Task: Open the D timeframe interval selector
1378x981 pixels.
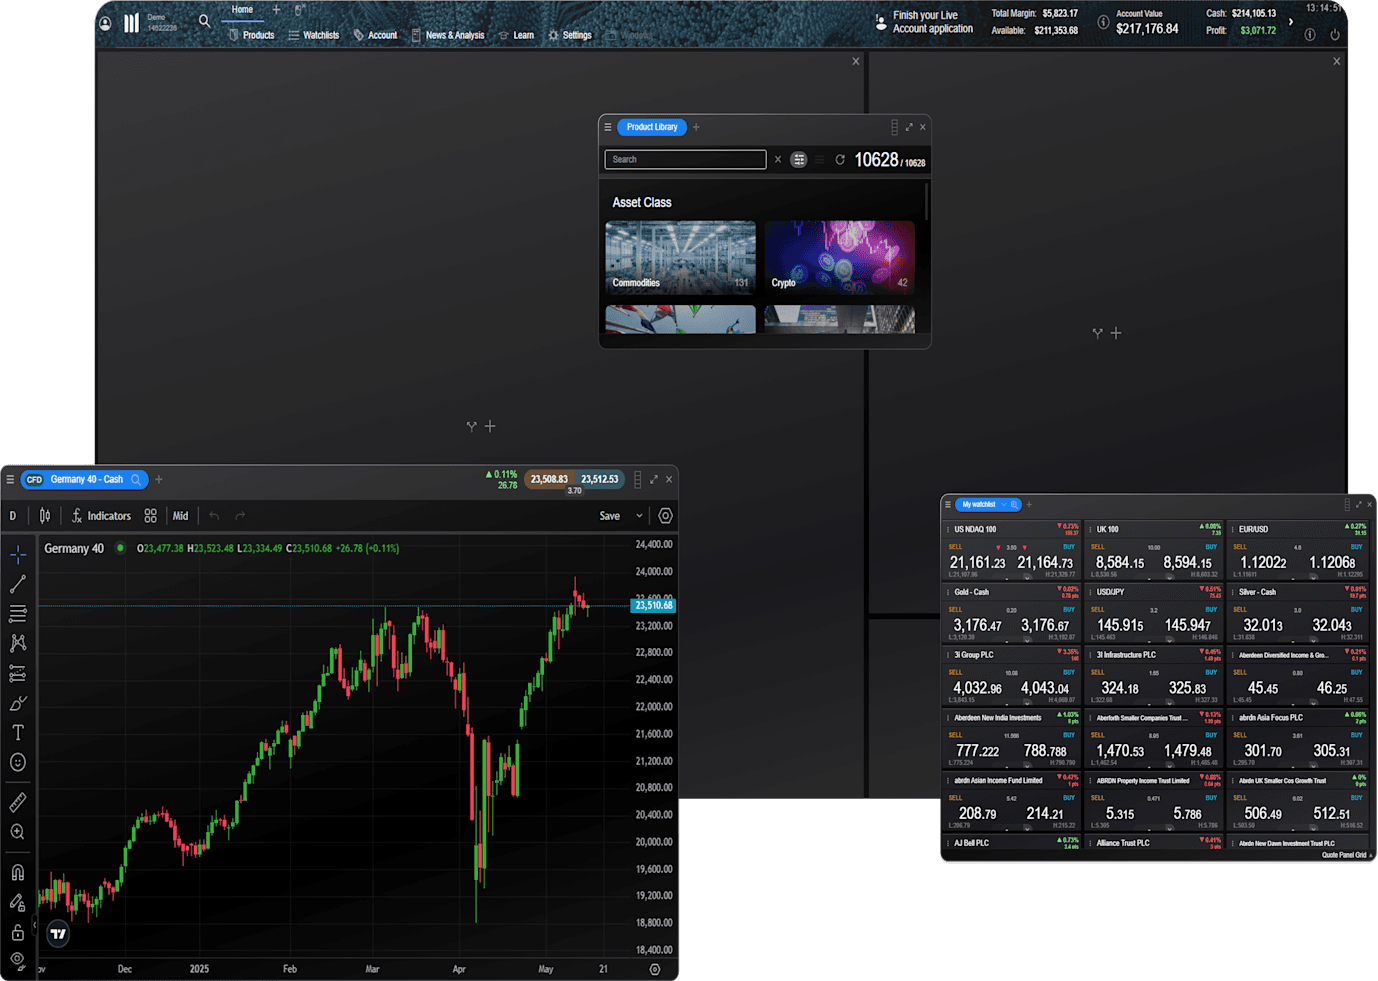Action: click(13, 516)
